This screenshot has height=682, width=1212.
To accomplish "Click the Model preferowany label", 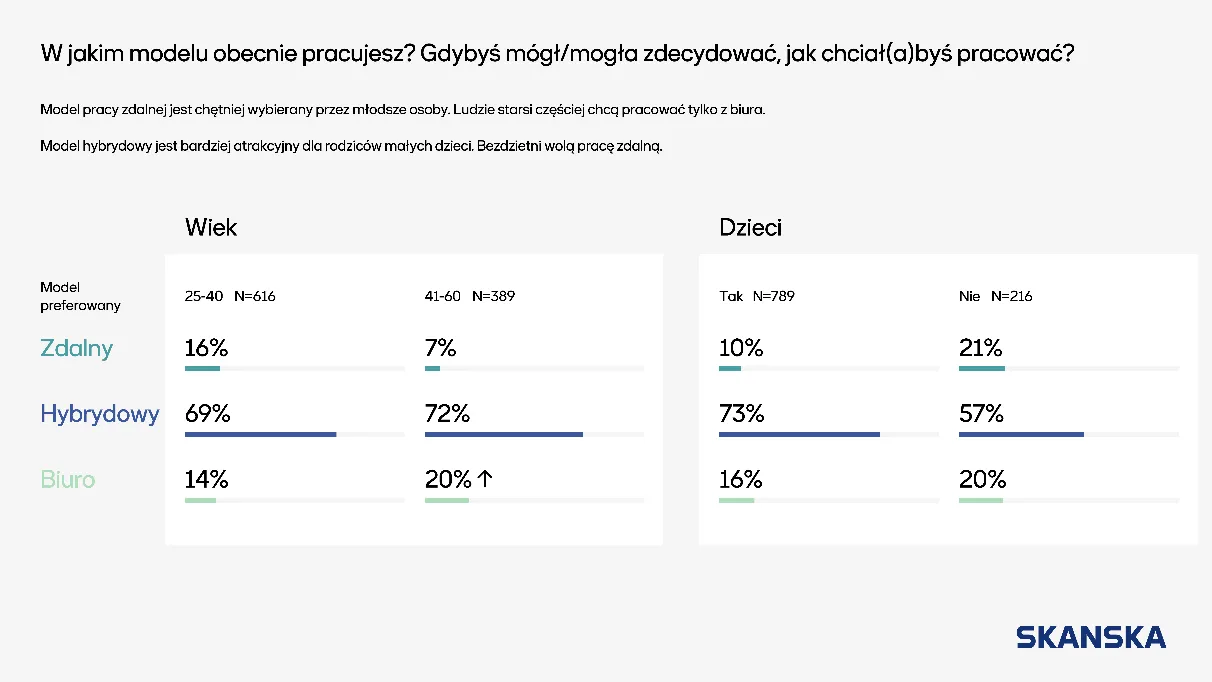I will point(80,296).
